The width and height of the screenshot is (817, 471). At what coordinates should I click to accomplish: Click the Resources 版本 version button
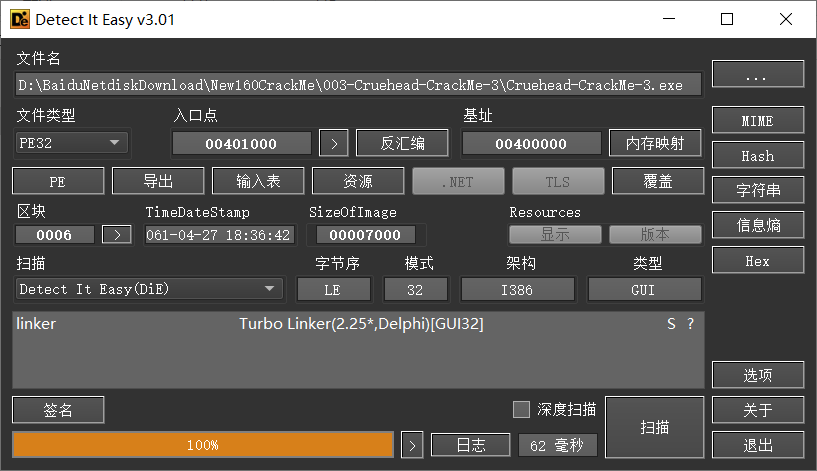click(x=655, y=234)
